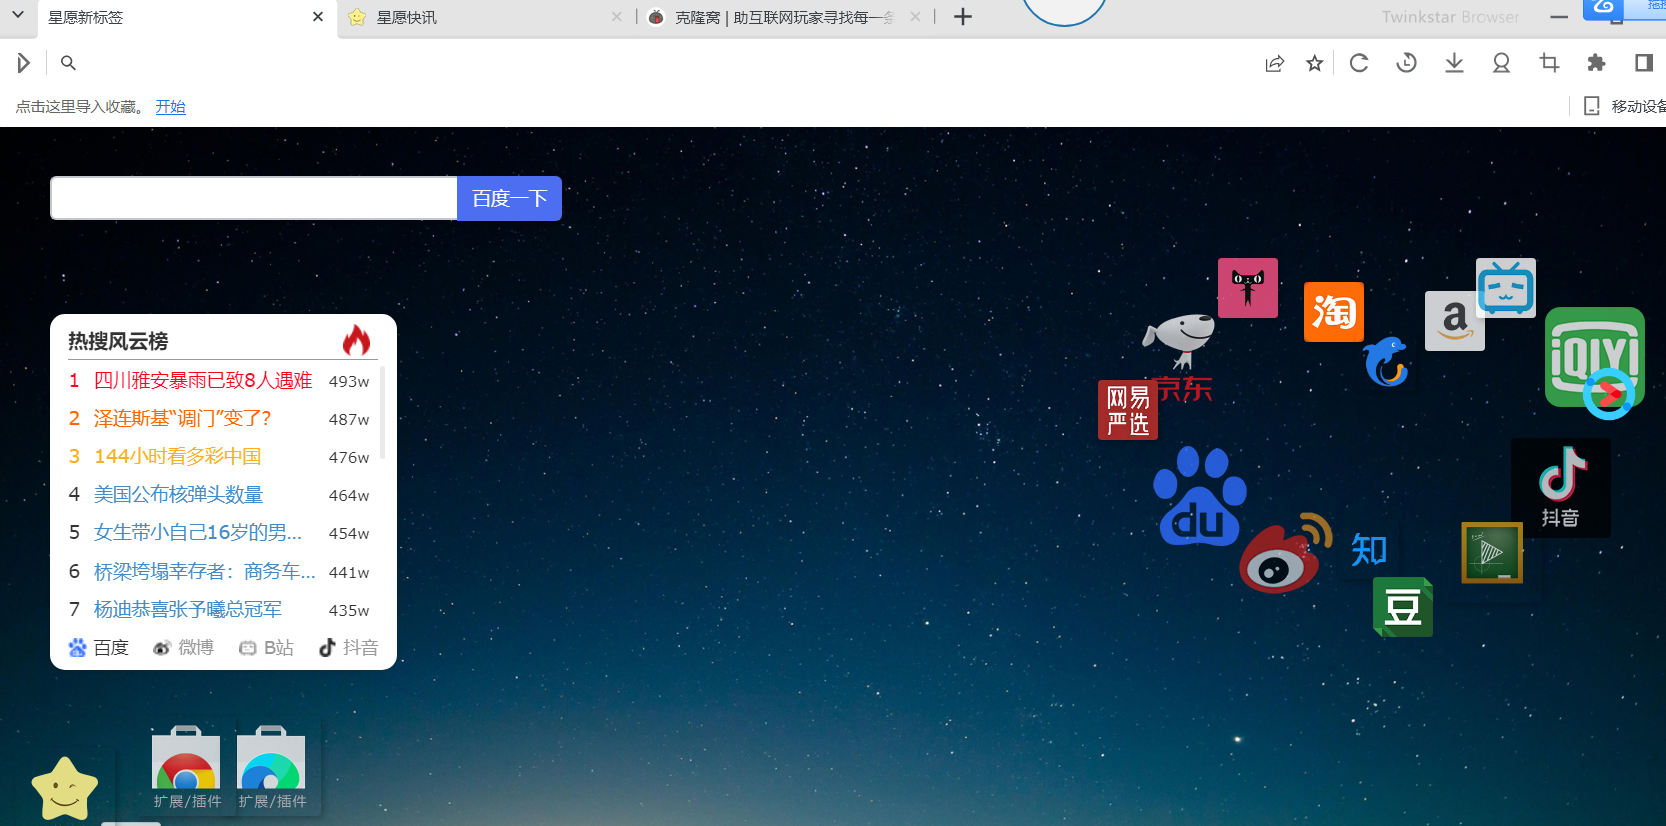Open the JD.com dog icon
1666x826 pixels.
[1180, 358]
